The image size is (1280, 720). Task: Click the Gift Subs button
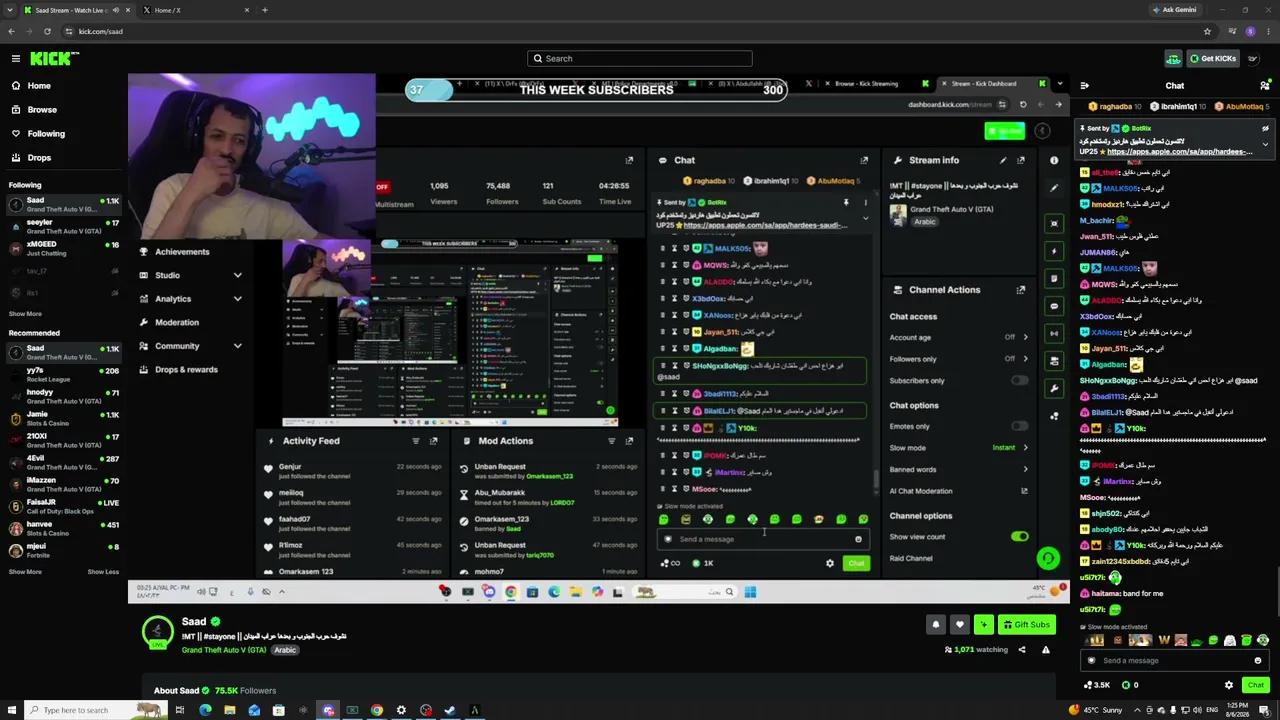pyautogui.click(x=1027, y=625)
